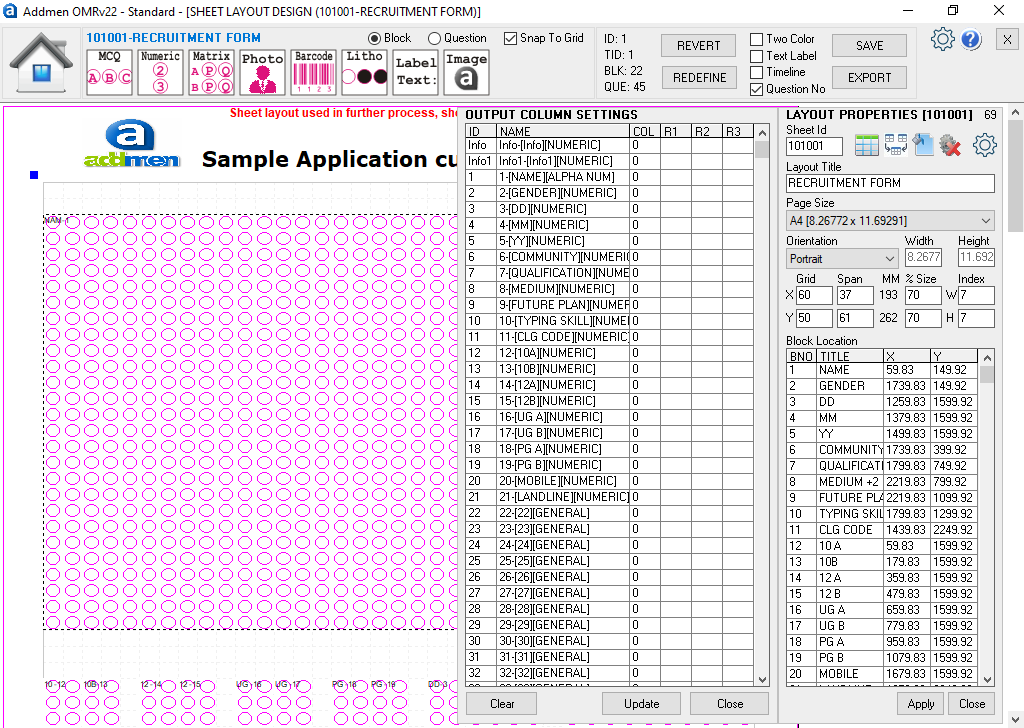Select the Image insert tool
Screen dimensions: 1024x728
coord(466,72)
